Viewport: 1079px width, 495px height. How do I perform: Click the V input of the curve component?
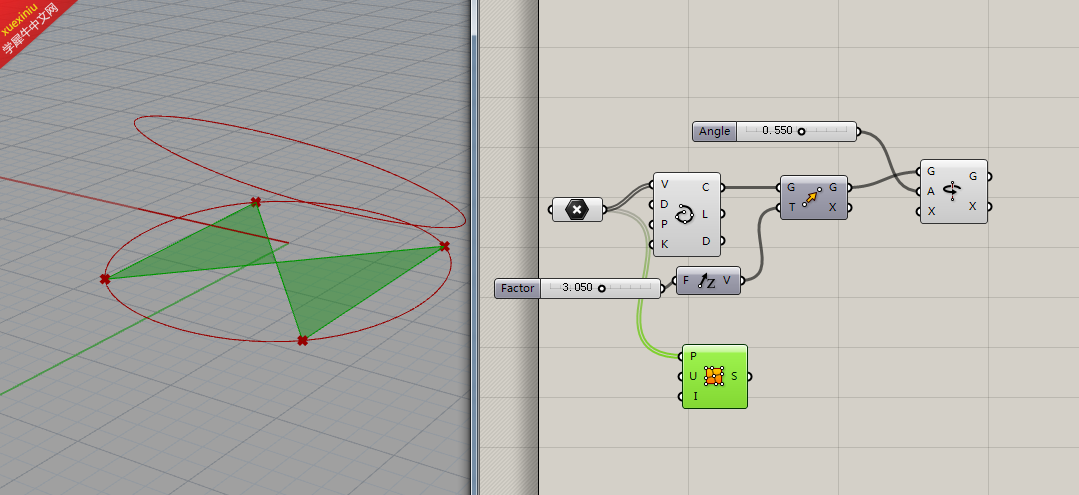tap(664, 185)
